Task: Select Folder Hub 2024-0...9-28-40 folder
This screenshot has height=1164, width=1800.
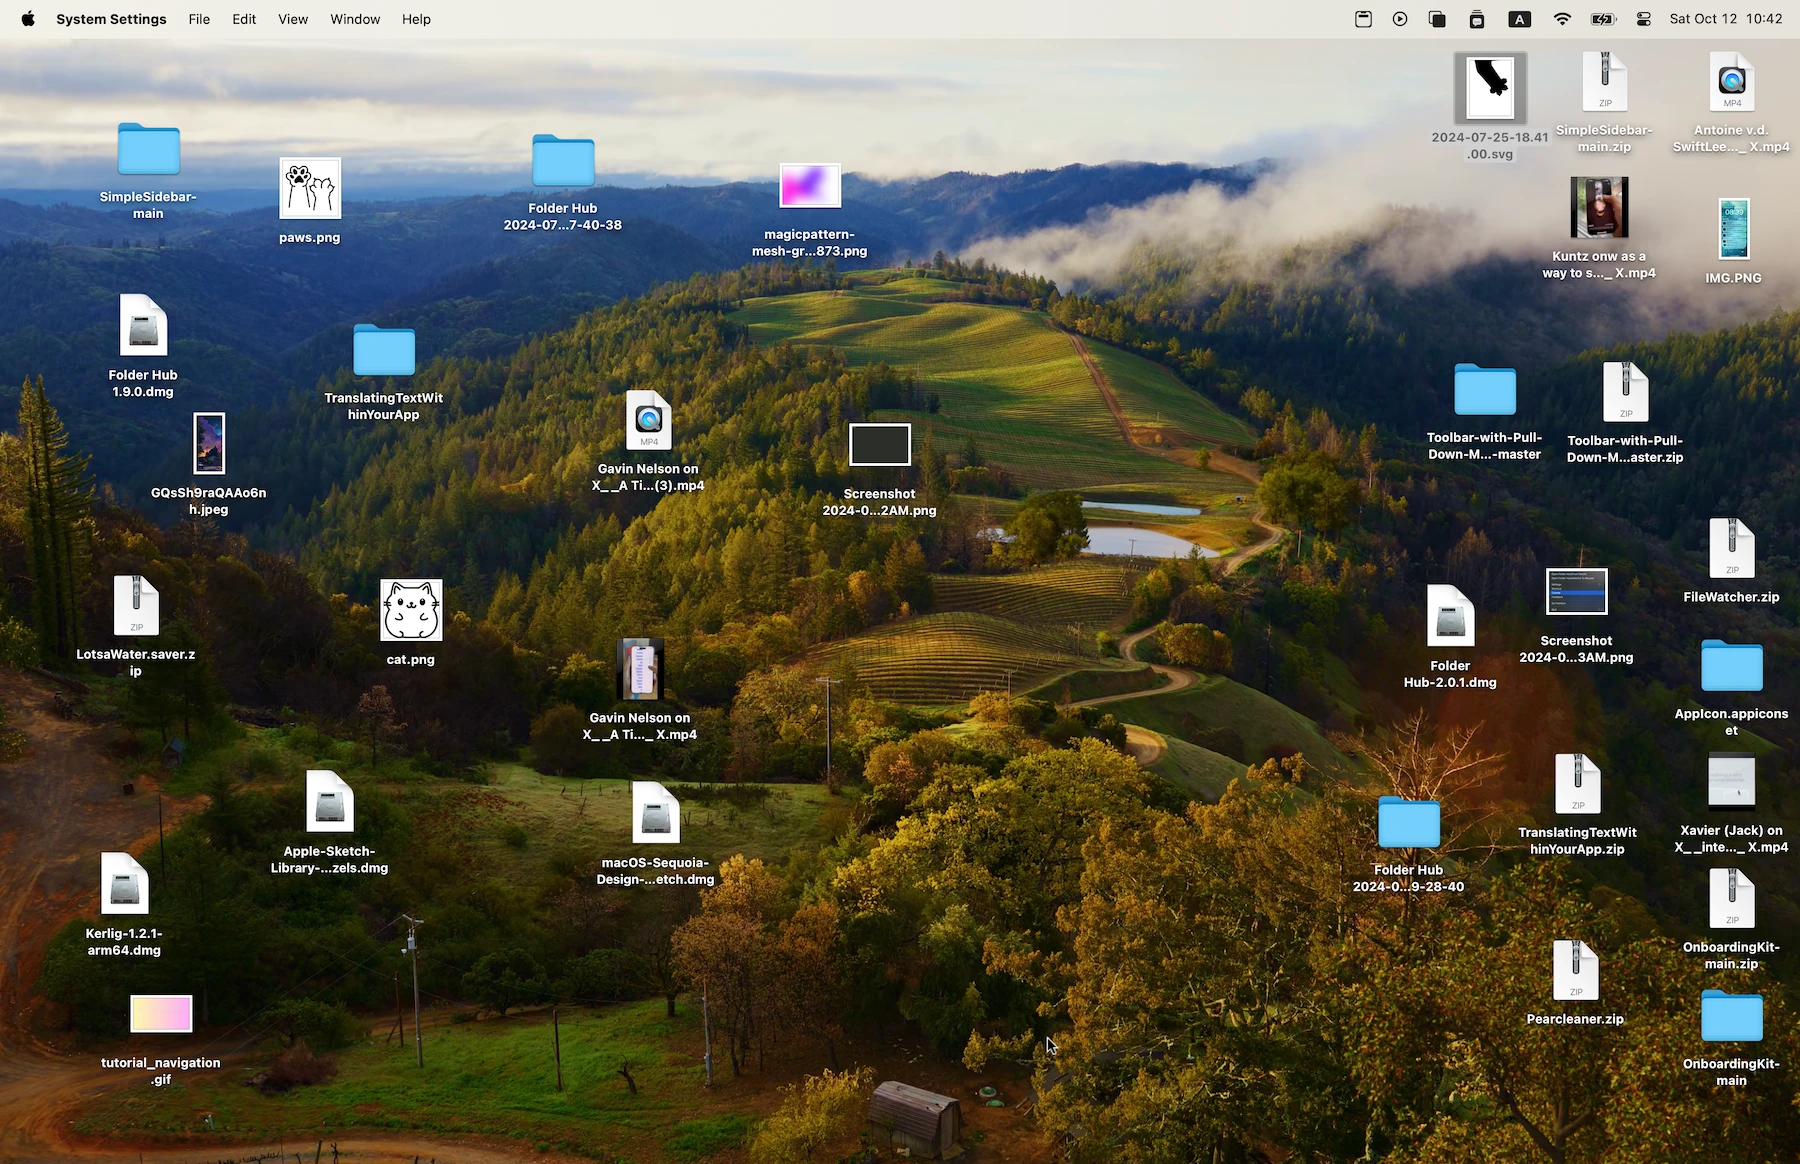Action: (x=1409, y=823)
